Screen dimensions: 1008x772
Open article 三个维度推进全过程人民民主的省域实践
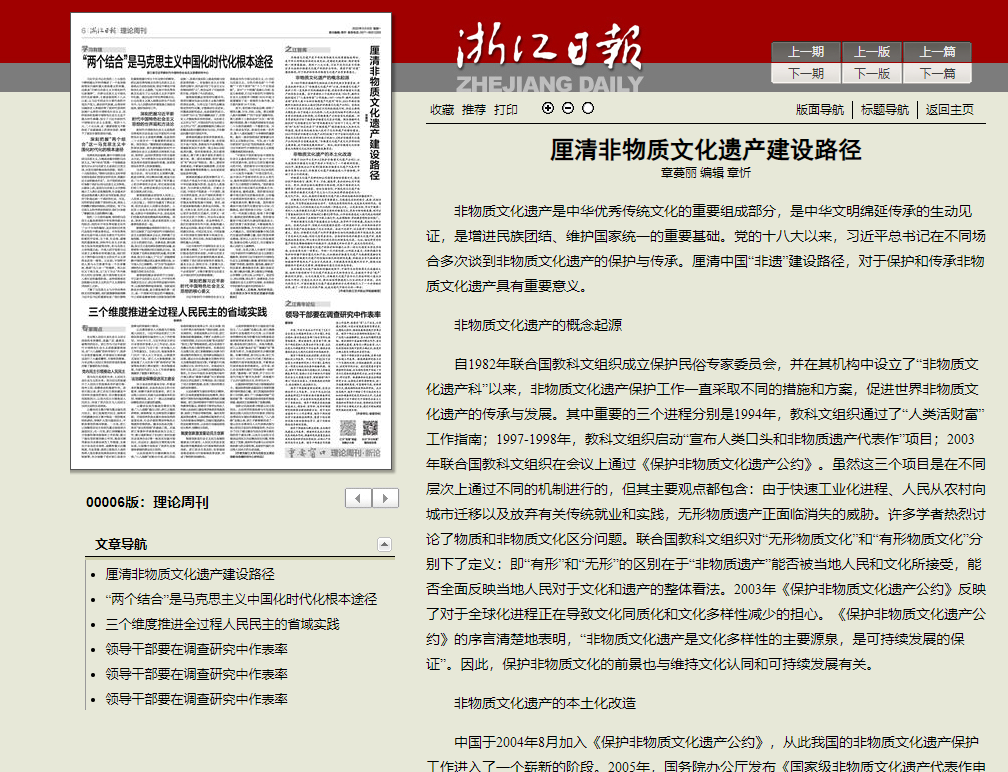[222, 624]
